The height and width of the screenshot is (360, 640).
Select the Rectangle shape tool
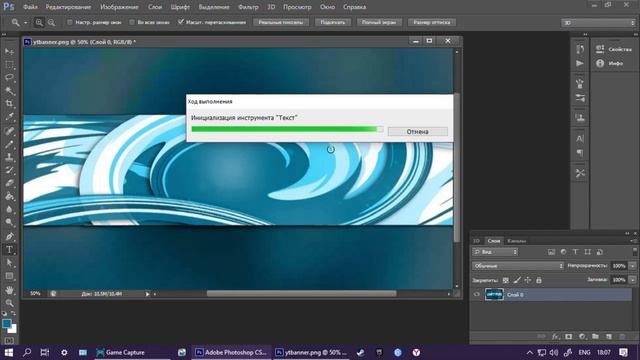click(9, 276)
